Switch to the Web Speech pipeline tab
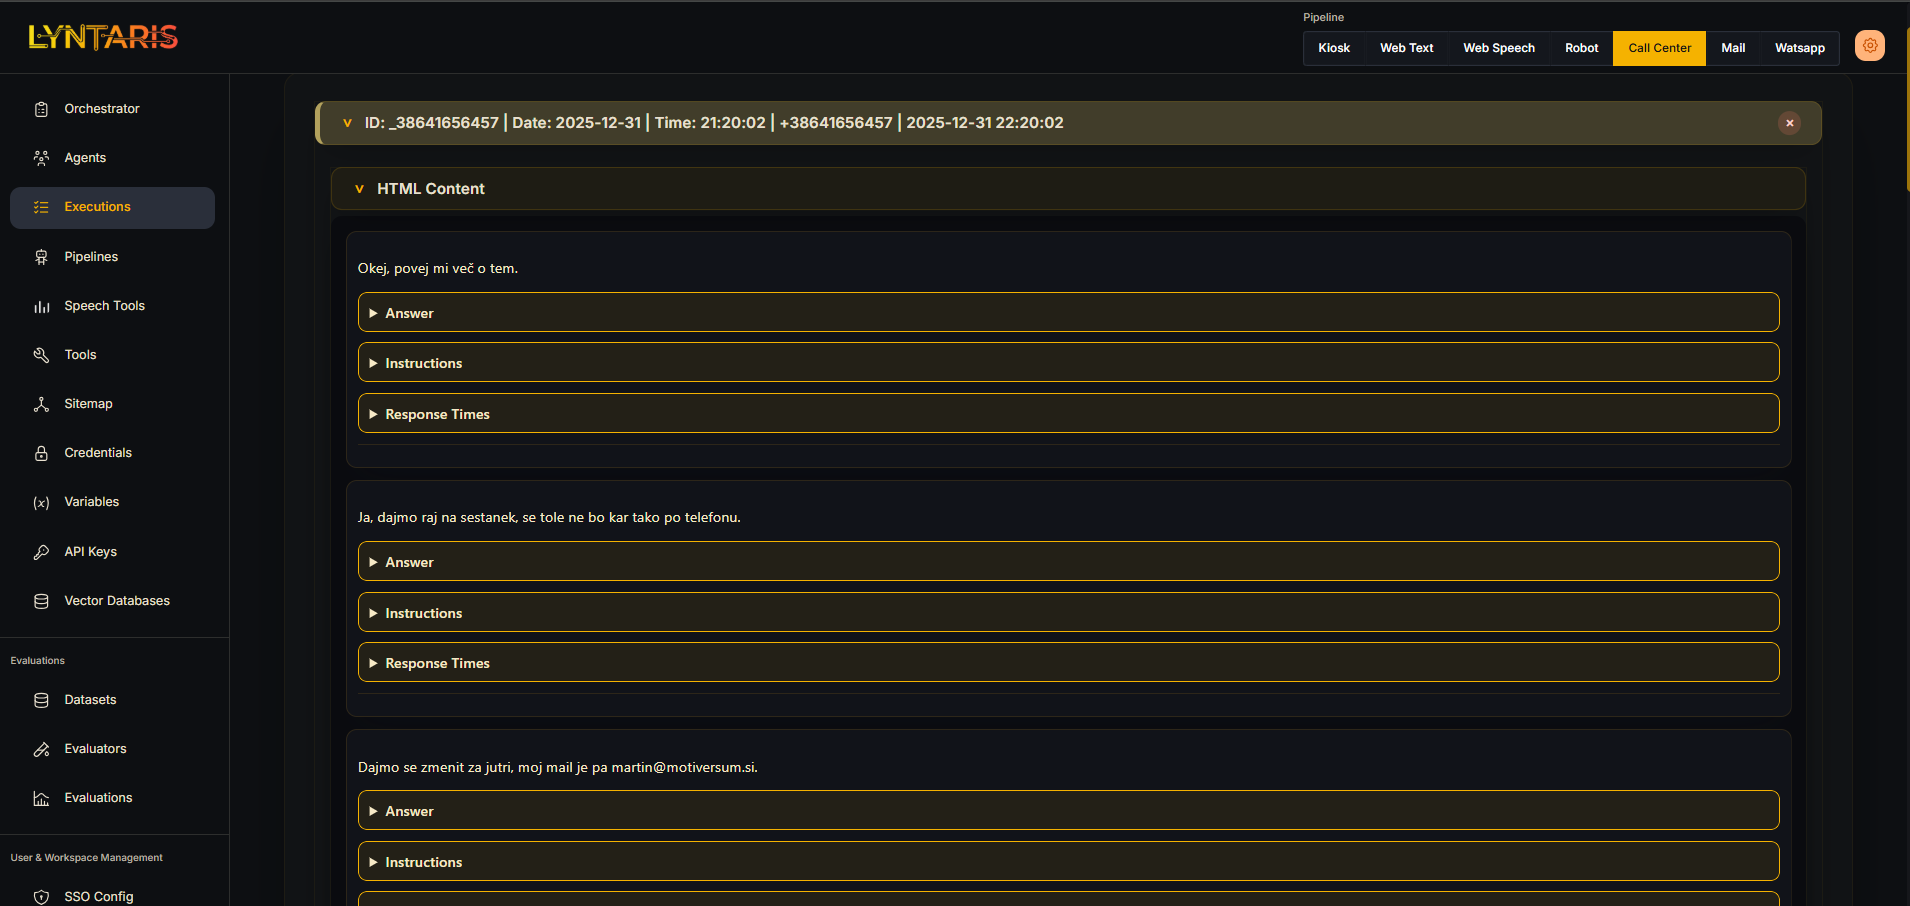 pos(1498,48)
